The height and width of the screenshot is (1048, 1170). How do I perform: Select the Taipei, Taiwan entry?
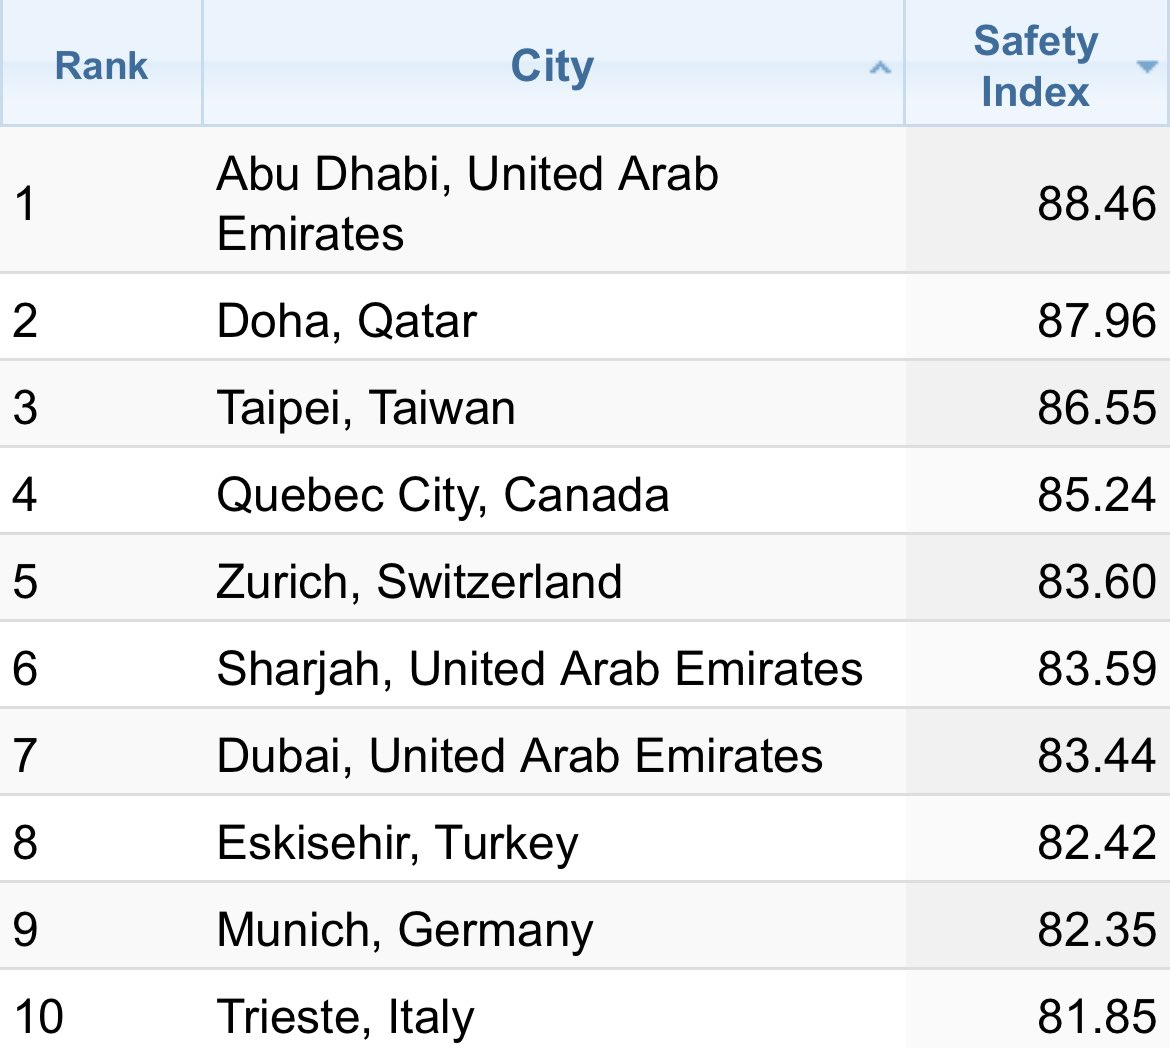tap(366, 408)
